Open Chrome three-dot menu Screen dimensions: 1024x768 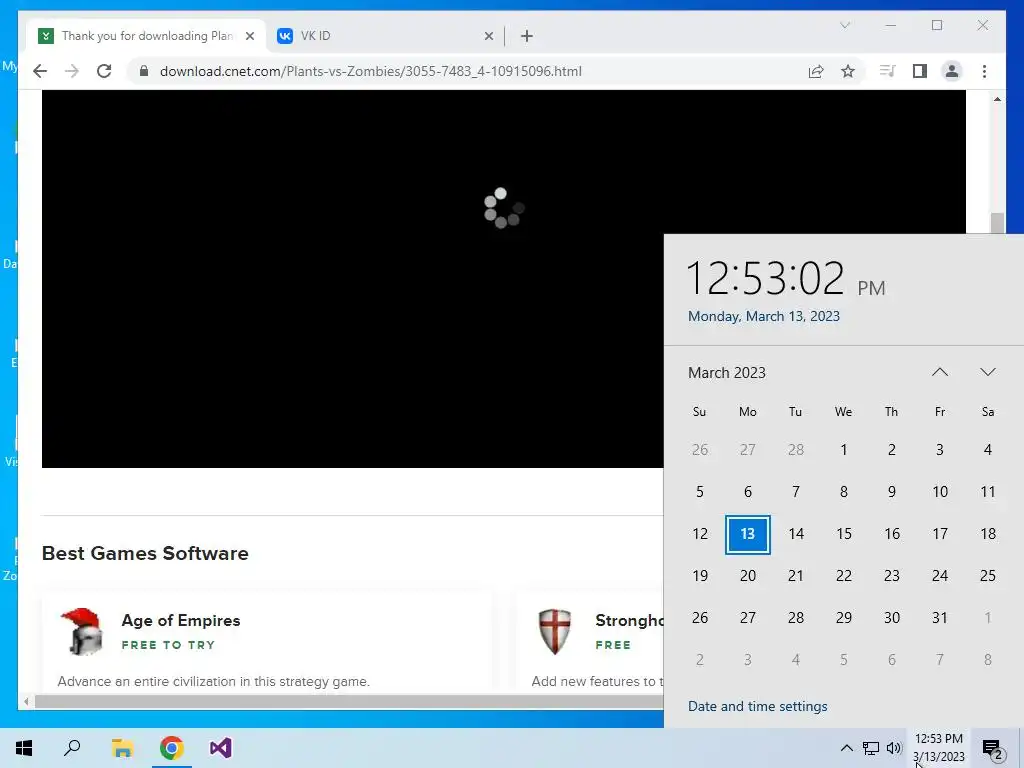pos(984,71)
